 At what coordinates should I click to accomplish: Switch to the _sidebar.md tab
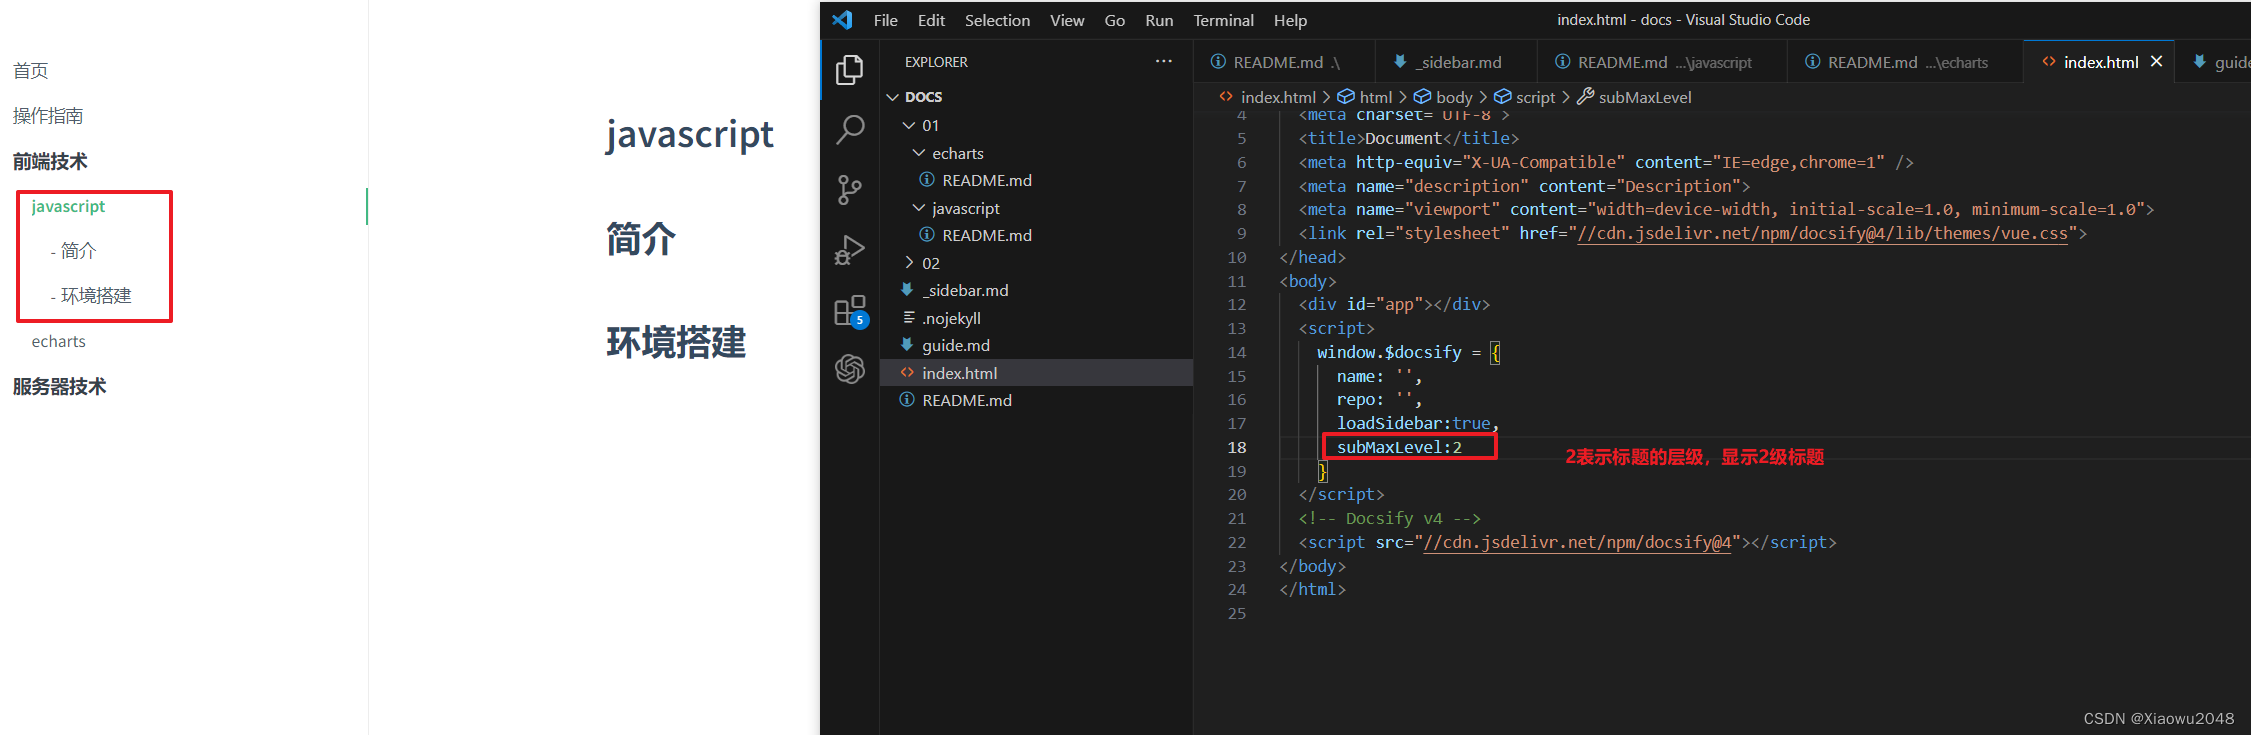pyautogui.click(x=1455, y=62)
